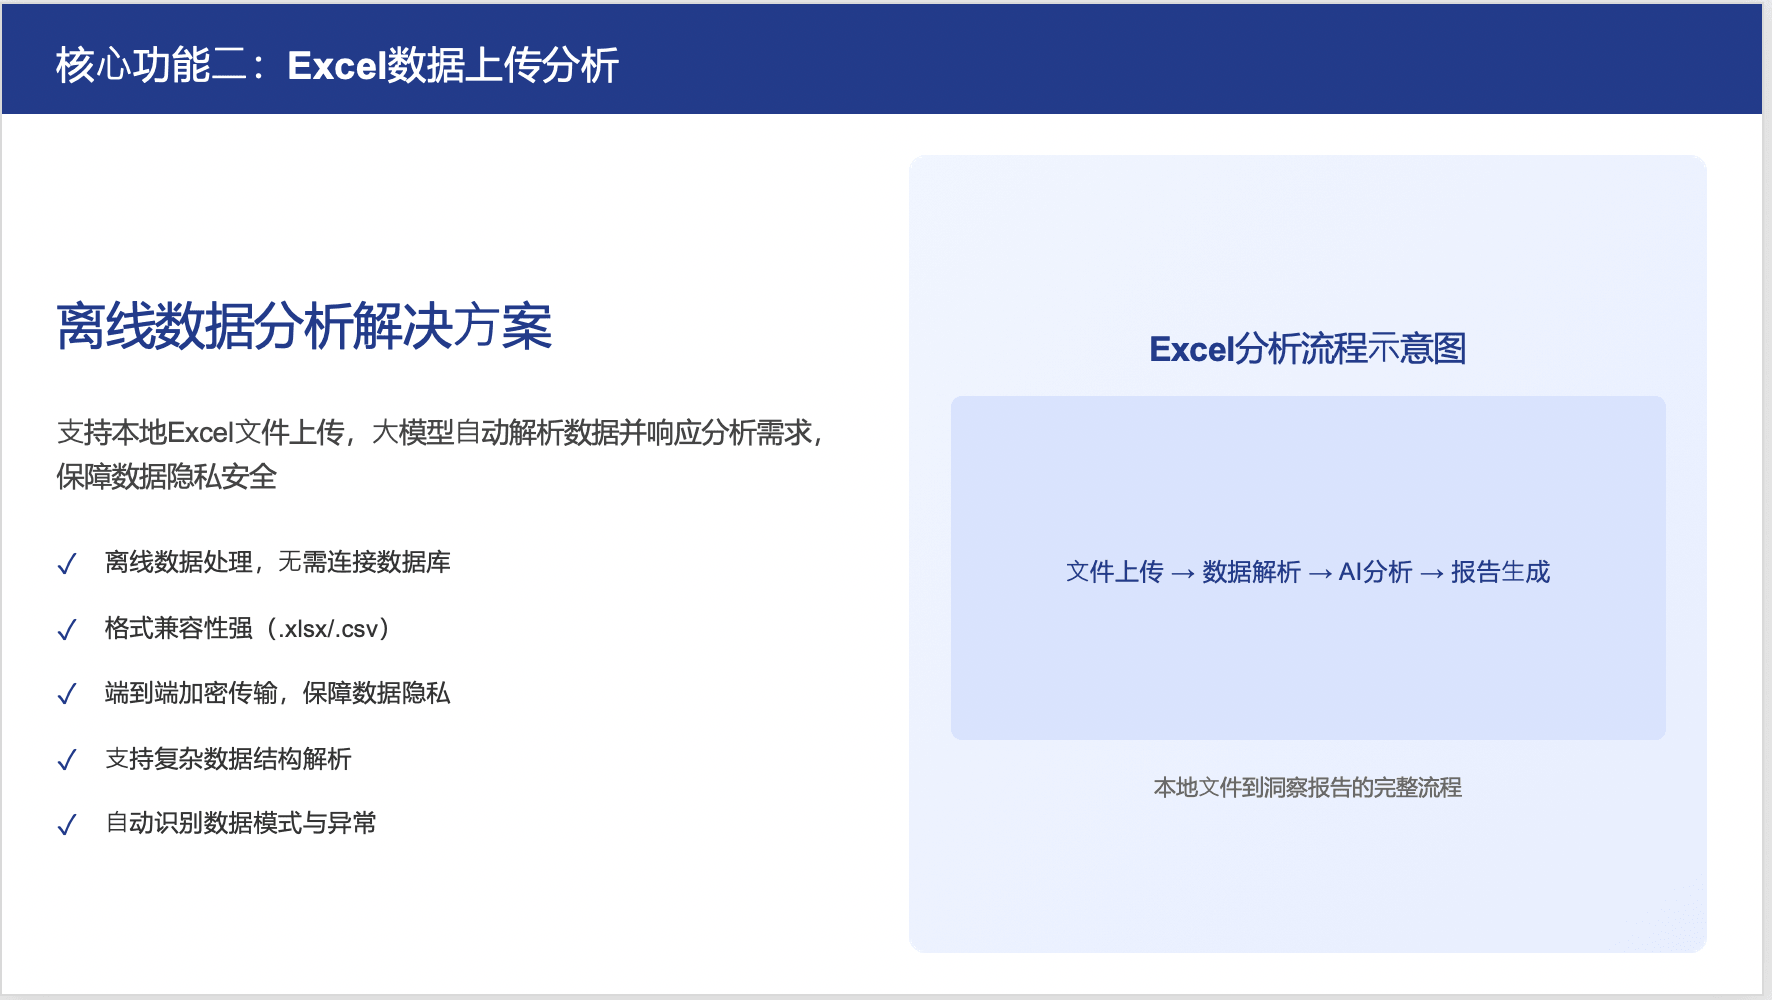Click the diagram title Excel分析流程示意图
This screenshot has width=1772, height=1000.
pyautogui.click(x=1307, y=349)
